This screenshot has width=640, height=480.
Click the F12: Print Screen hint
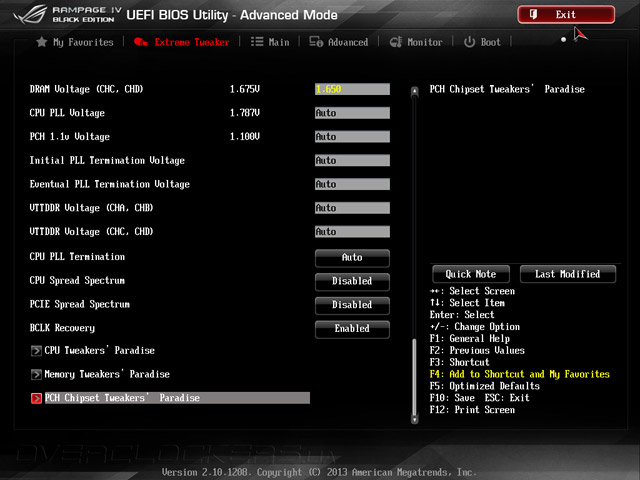(x=472, y=410)
